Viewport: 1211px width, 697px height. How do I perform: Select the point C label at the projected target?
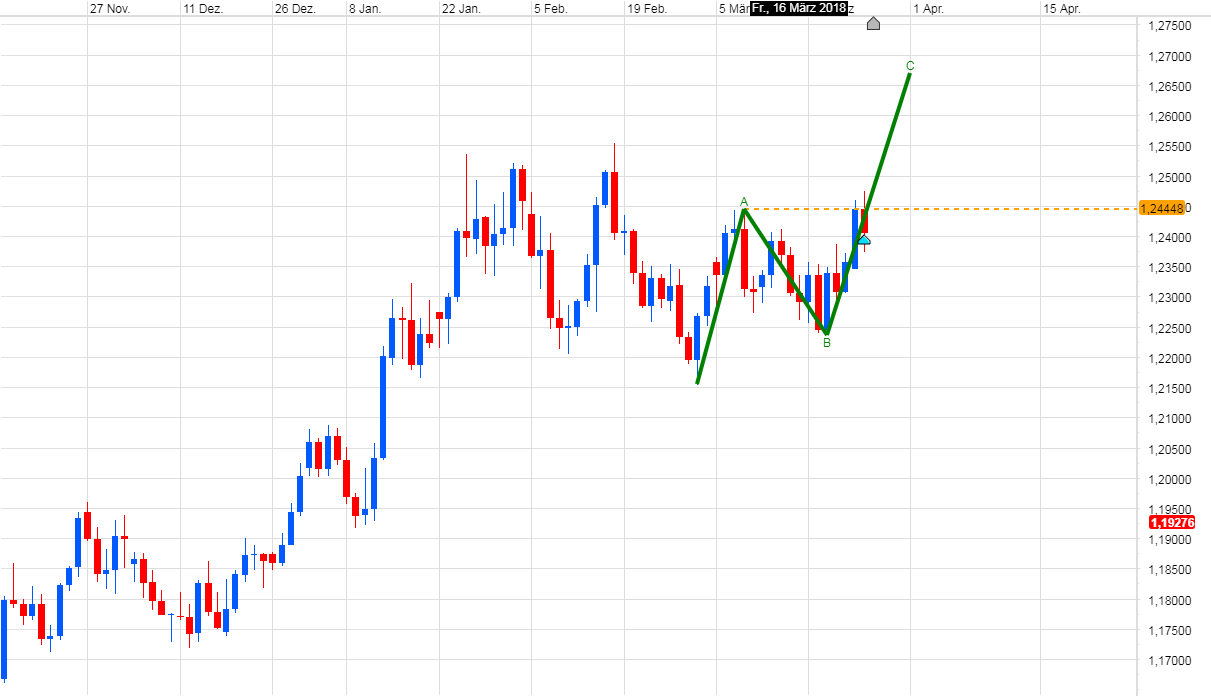point(909,63)
